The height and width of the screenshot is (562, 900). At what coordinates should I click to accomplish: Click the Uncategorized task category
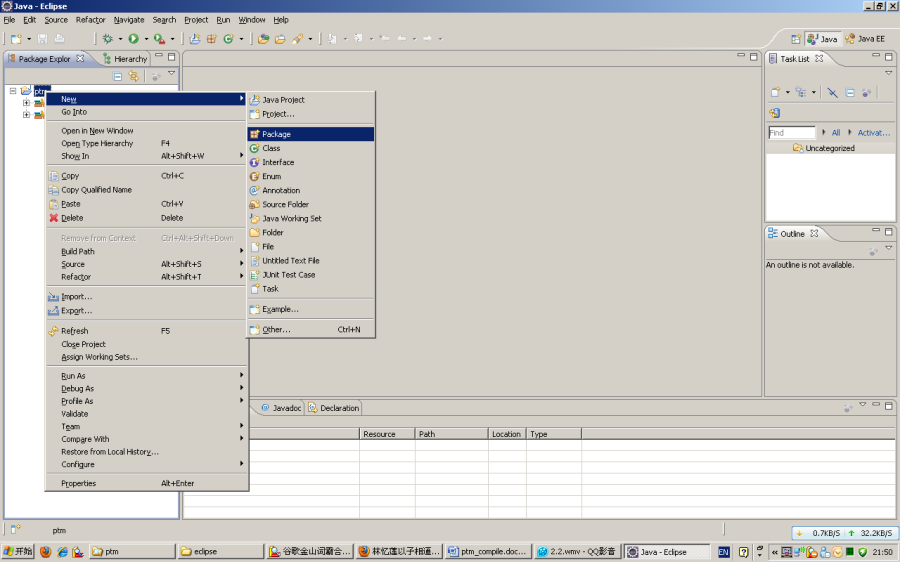click(x=824, y=148)
